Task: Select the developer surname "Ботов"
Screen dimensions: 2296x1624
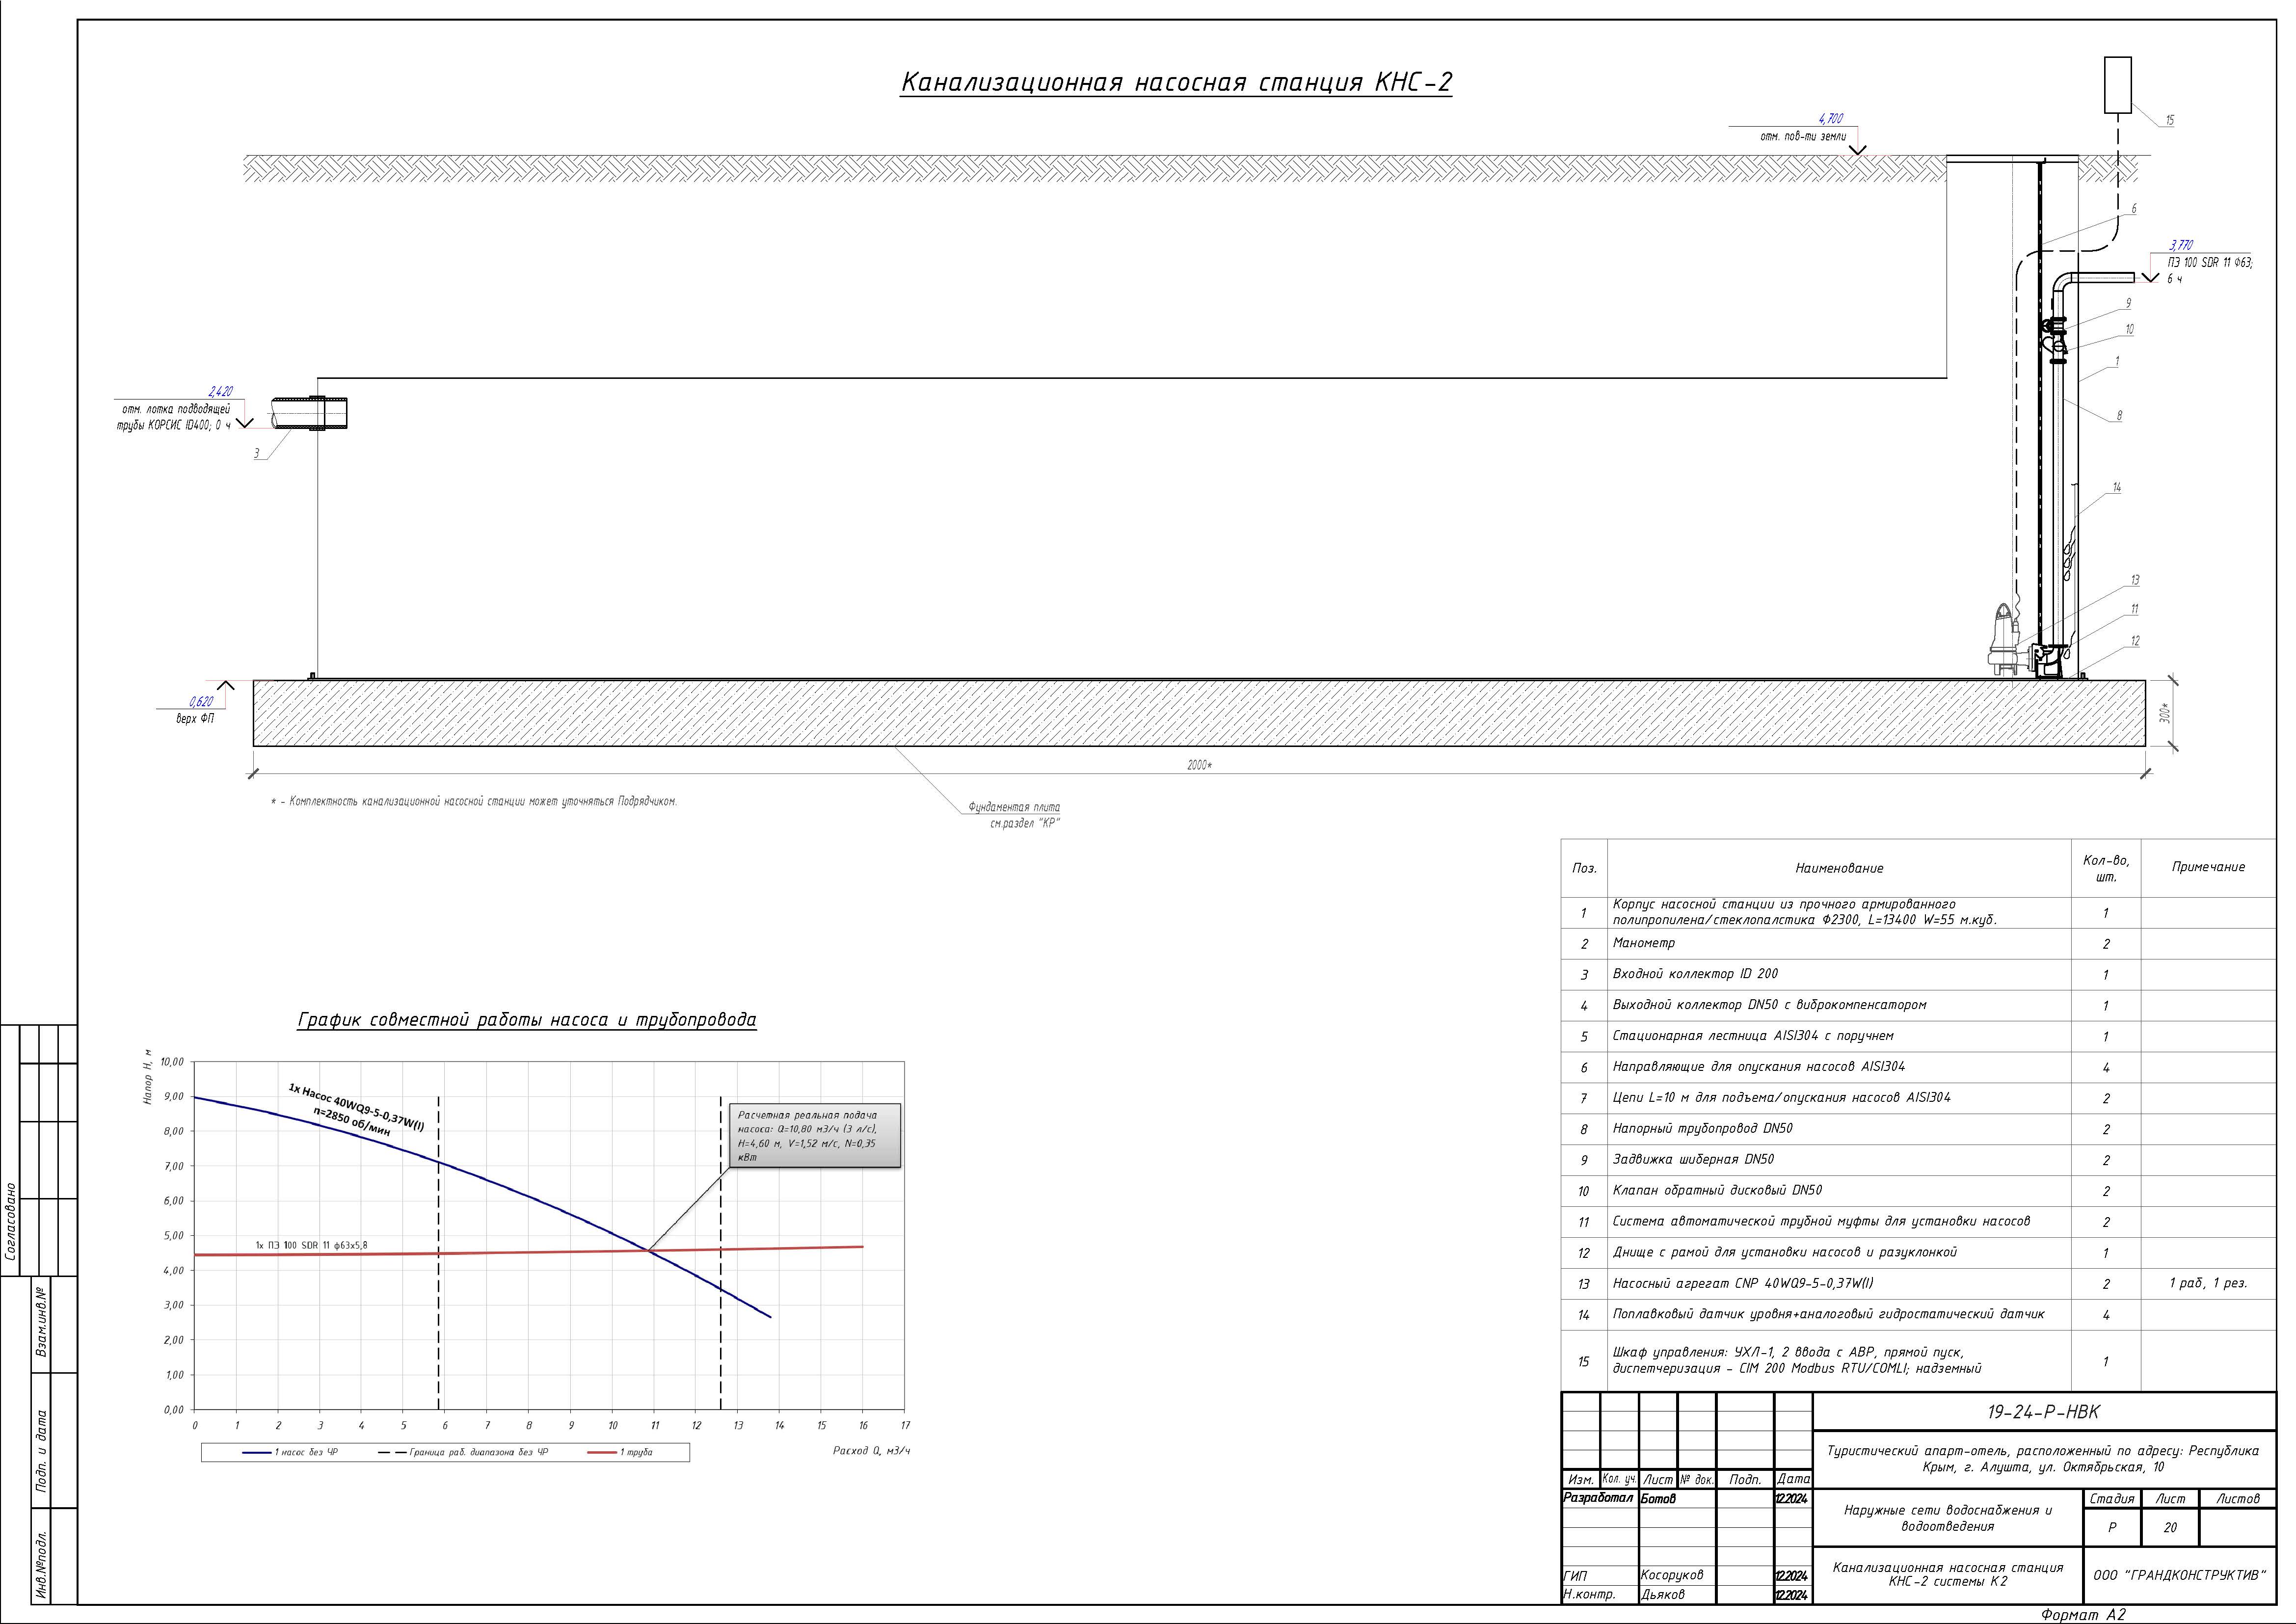Action: click(1658, 1499)
